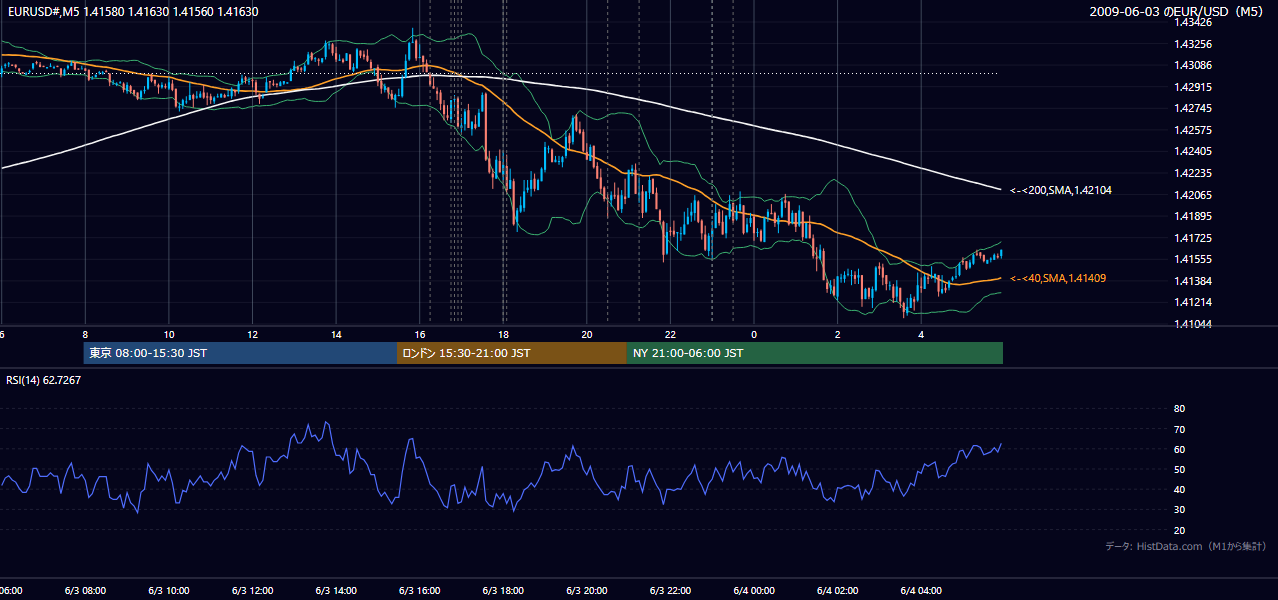The height and width of the screenshot is (600, 1278).
Task: Click price axis value 1.41384
Action: pyautogui.click(x=1192, y=281)
